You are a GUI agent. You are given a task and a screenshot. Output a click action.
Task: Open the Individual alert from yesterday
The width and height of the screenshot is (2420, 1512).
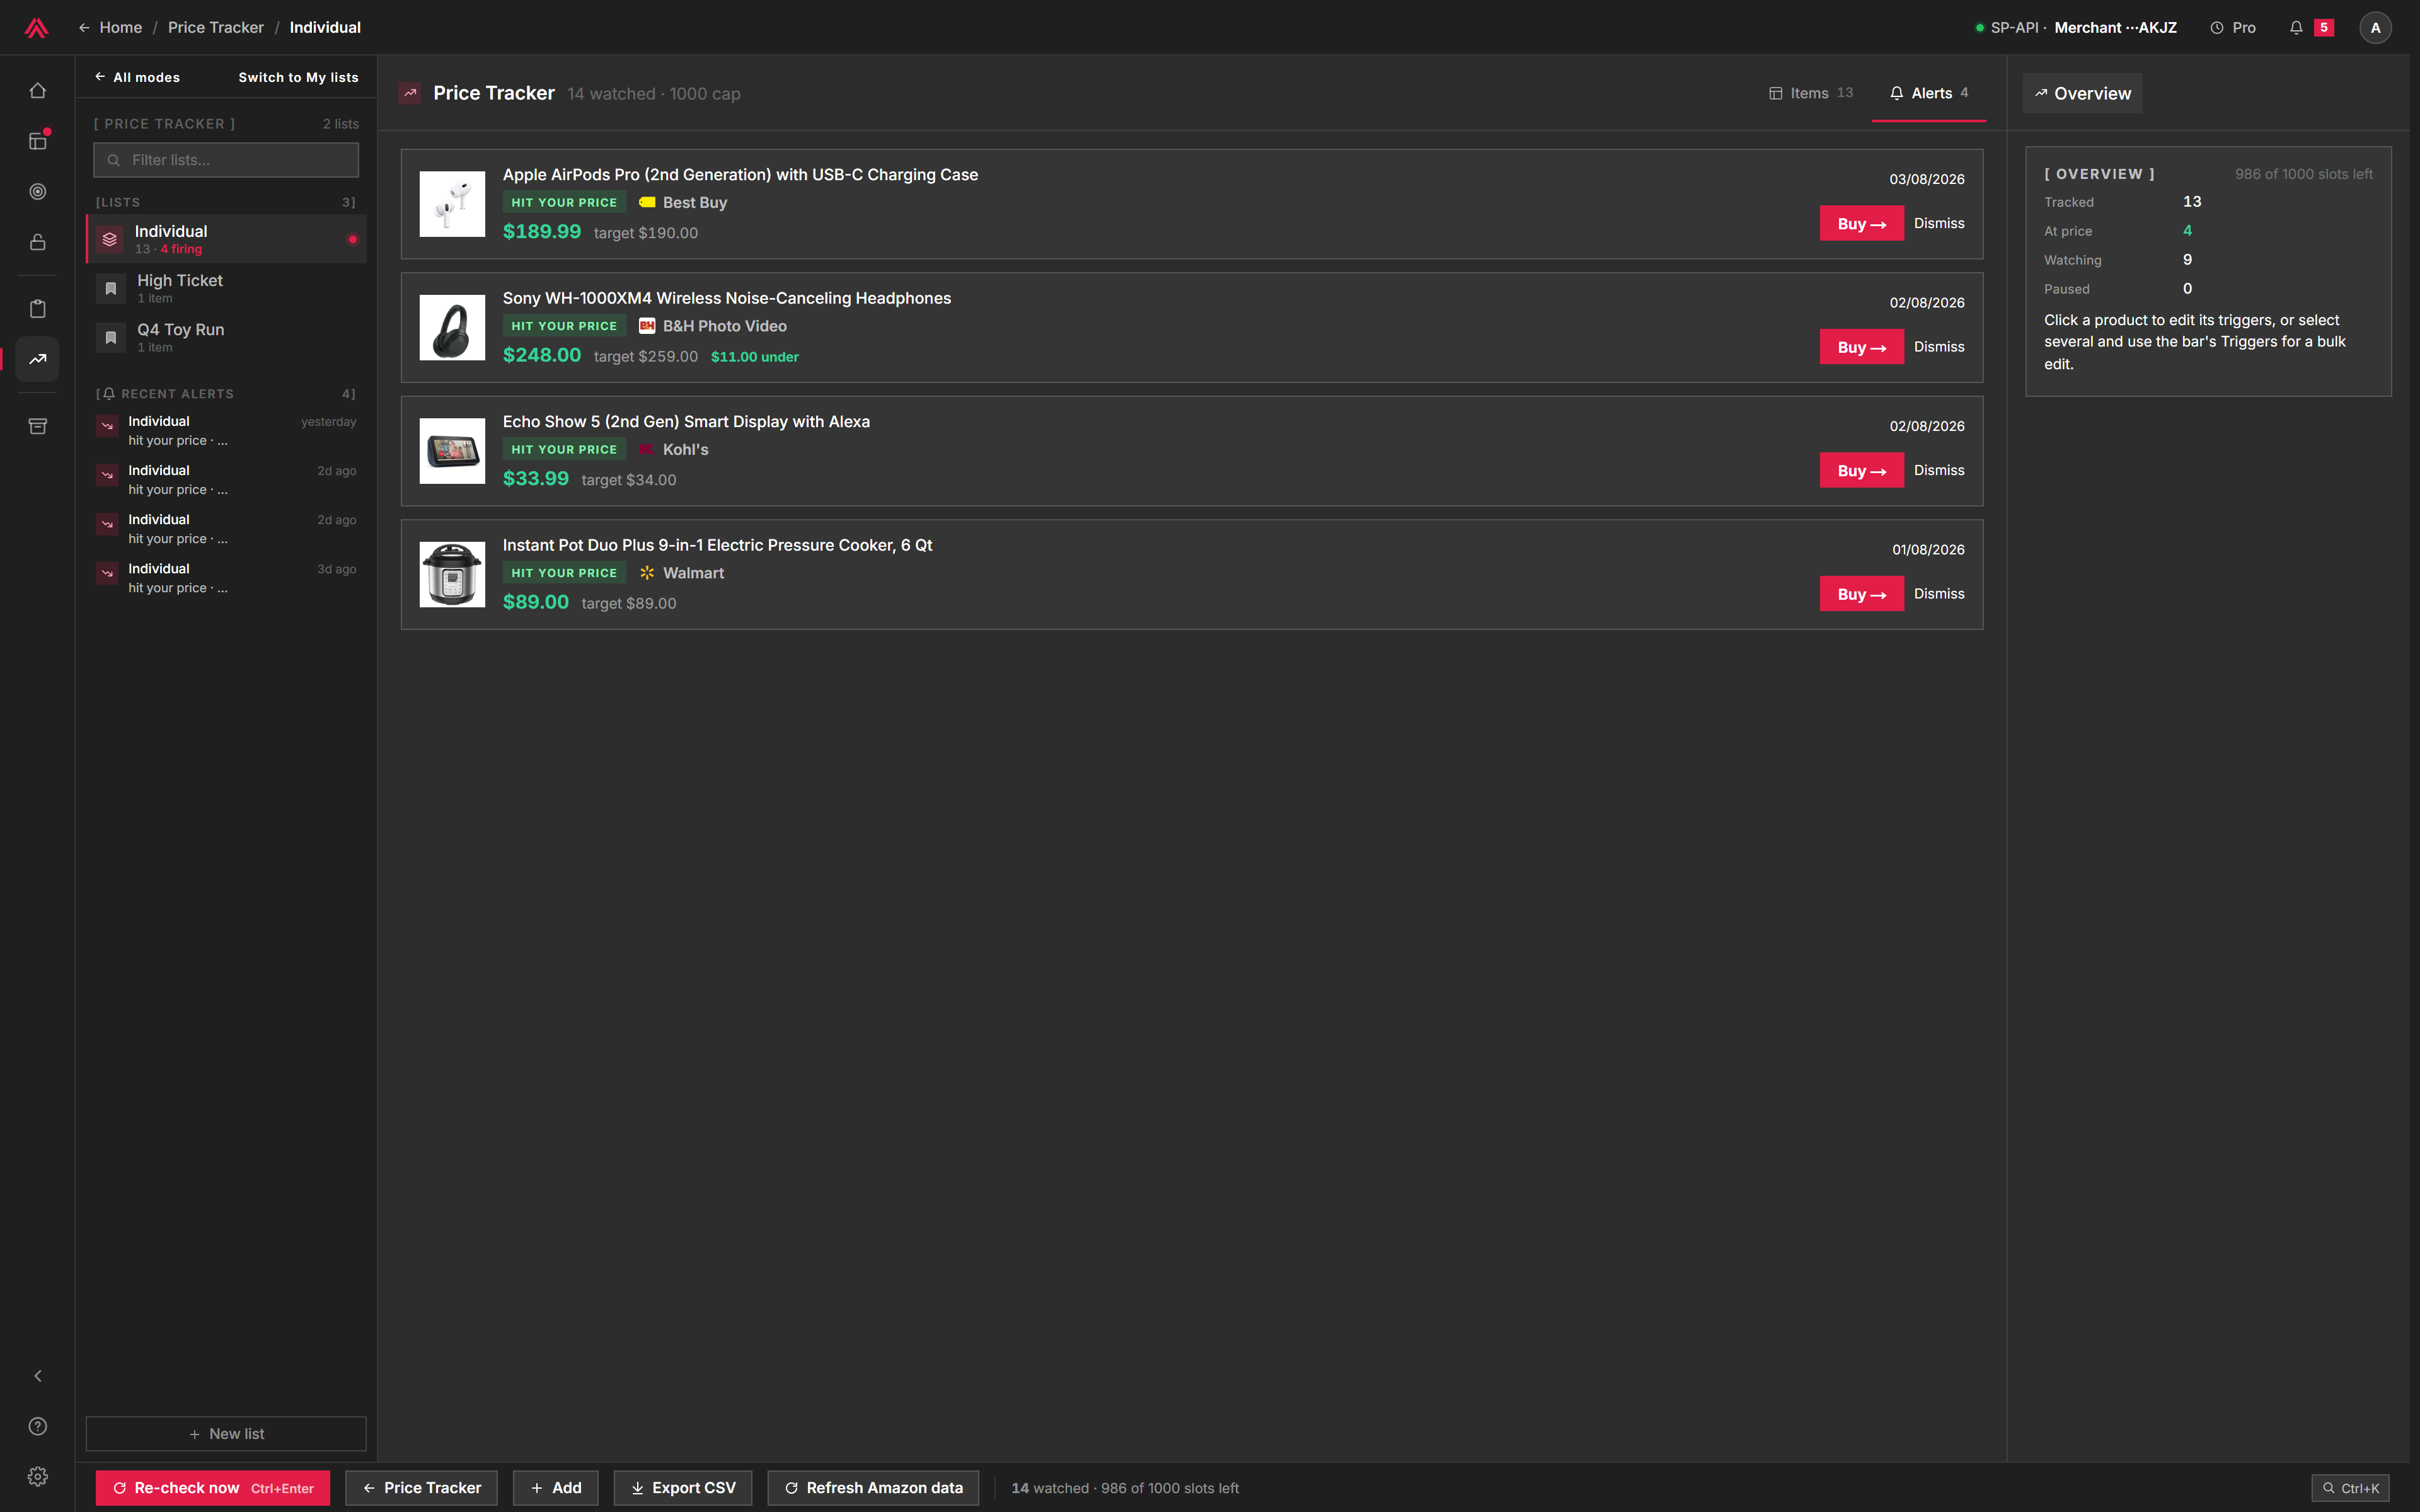(x=226, y=431)
